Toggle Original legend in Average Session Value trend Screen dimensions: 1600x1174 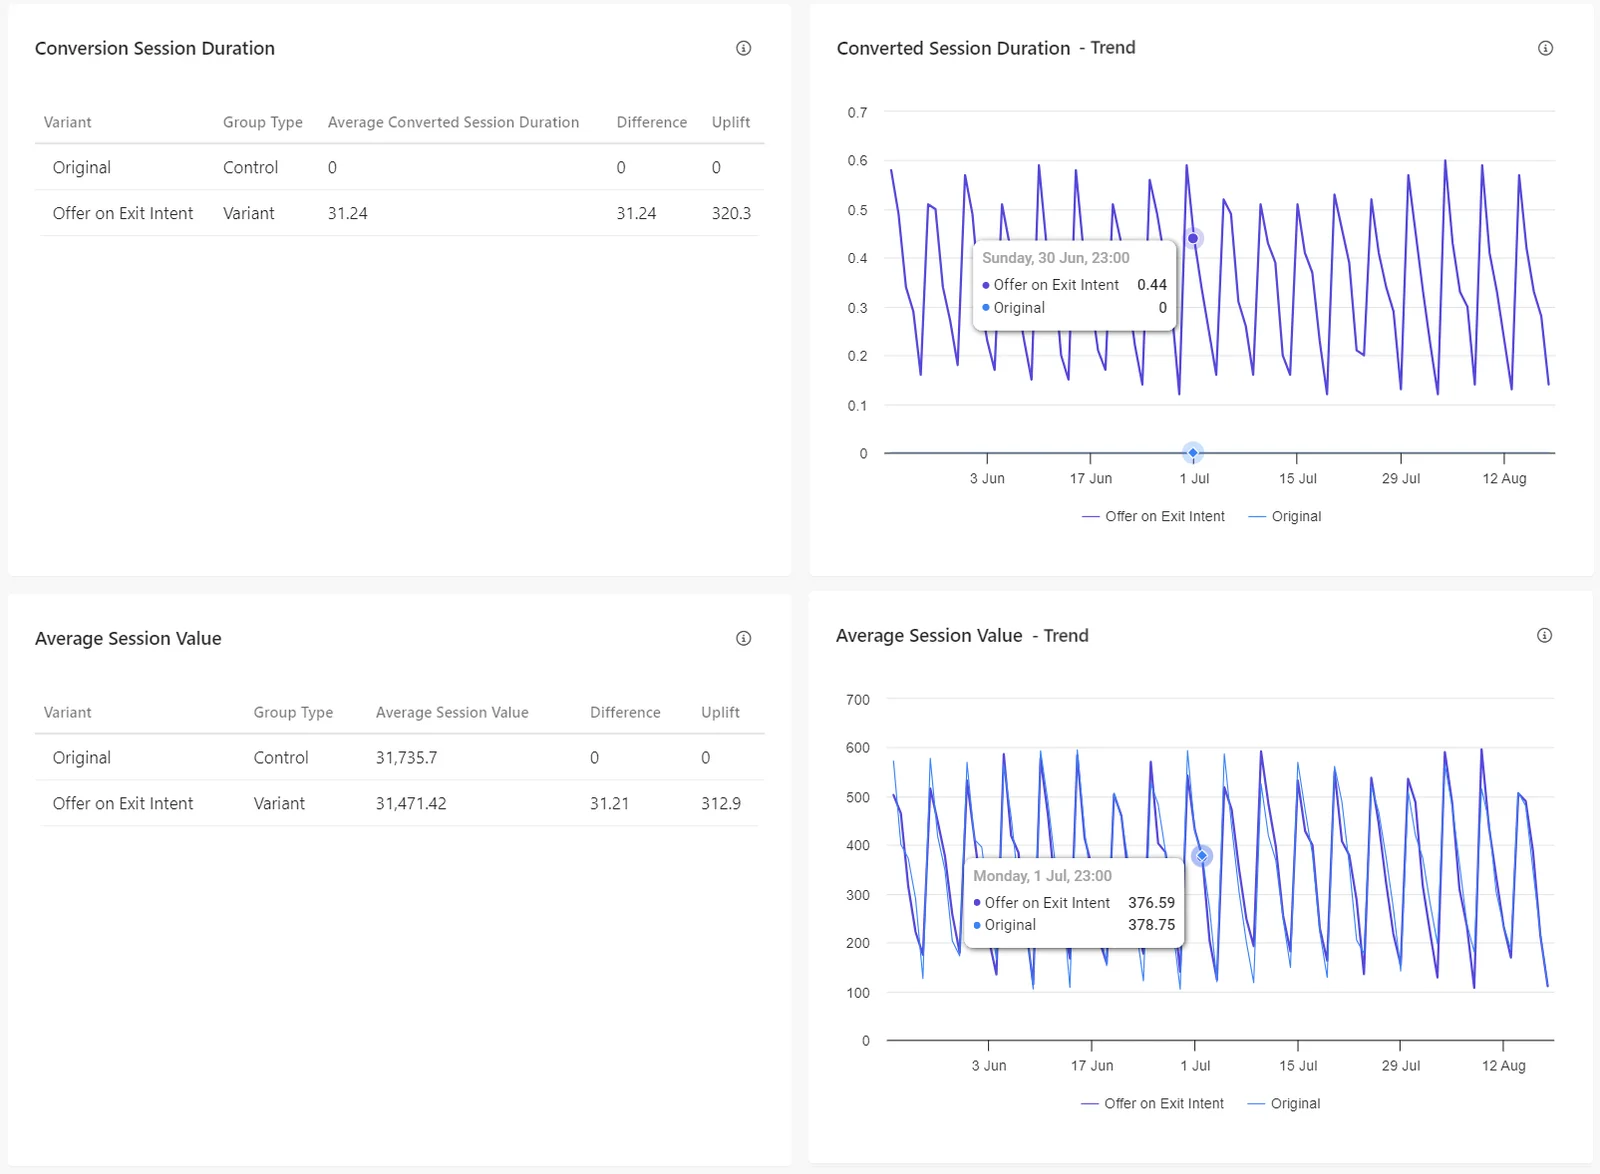(1284, 1103)
